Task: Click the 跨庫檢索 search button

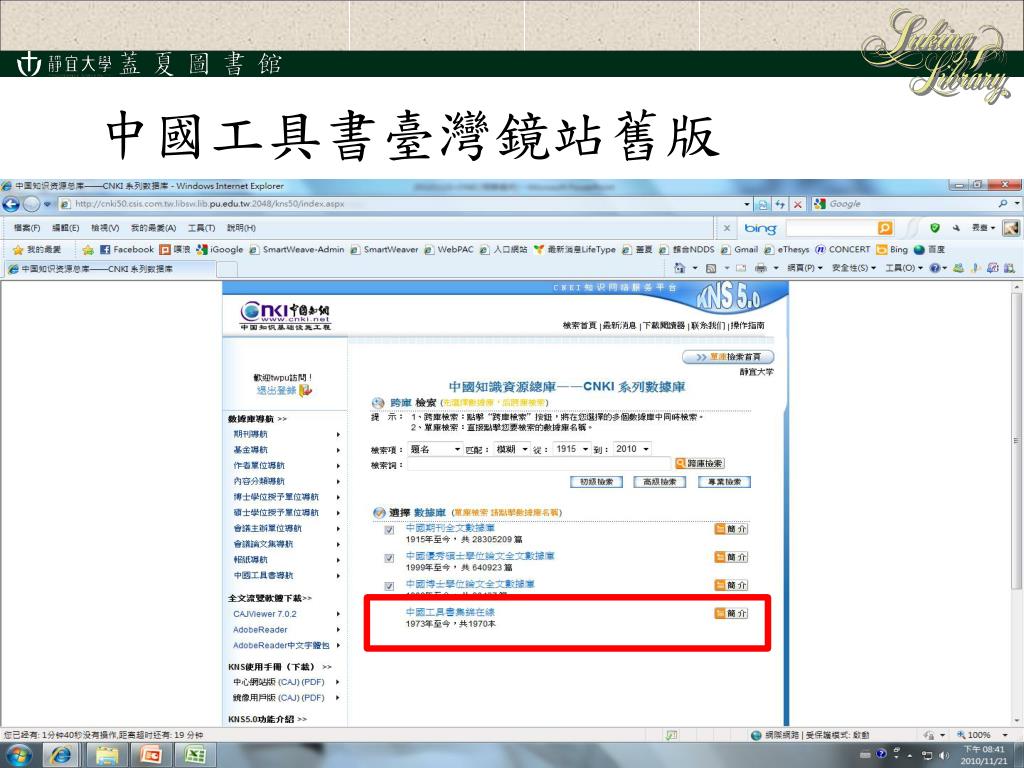Action: coord(699,463)
